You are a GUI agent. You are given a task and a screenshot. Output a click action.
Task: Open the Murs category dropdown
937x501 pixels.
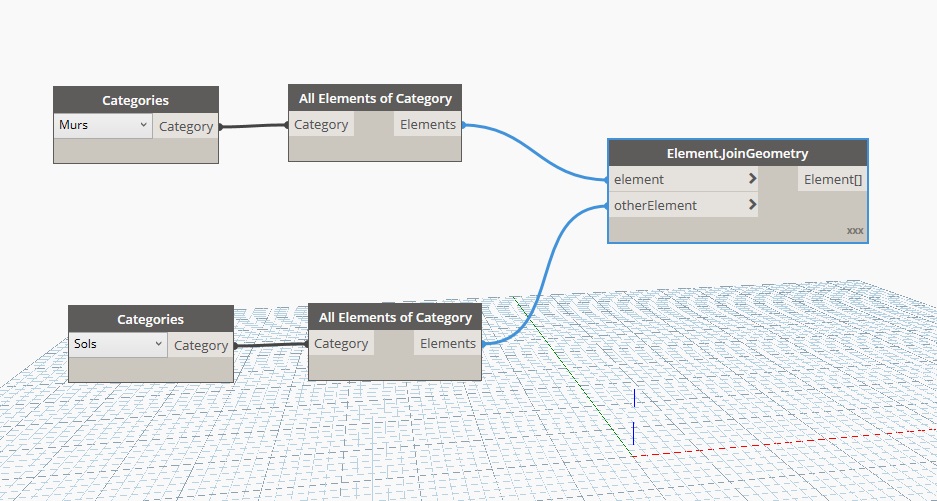[102, 126]
